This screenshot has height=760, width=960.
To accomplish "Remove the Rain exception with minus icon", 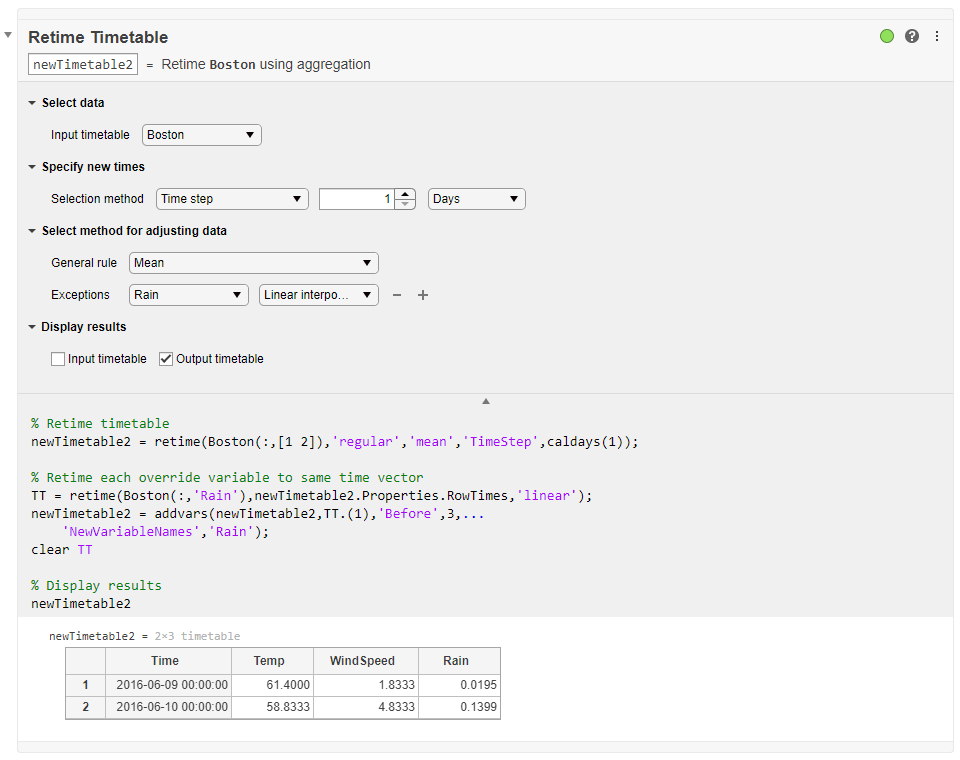I will click(397, 295).
